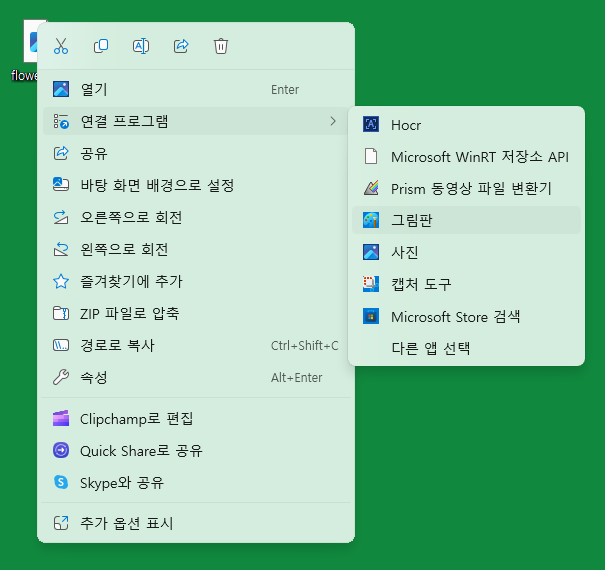The height and width of the screenshot is (570, 605).
Task: Select Clipchamp로 편집
Action: (x=196, y=418)
